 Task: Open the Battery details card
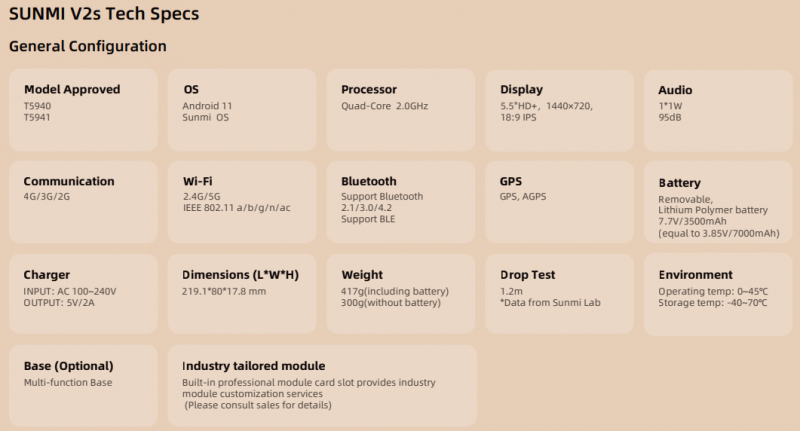(x=718, y=202)
